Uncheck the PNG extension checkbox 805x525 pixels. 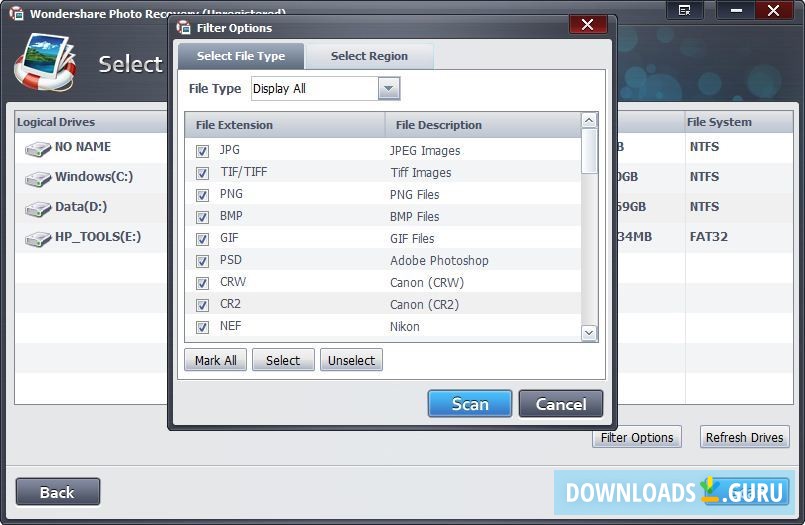(x=202, y=195)
